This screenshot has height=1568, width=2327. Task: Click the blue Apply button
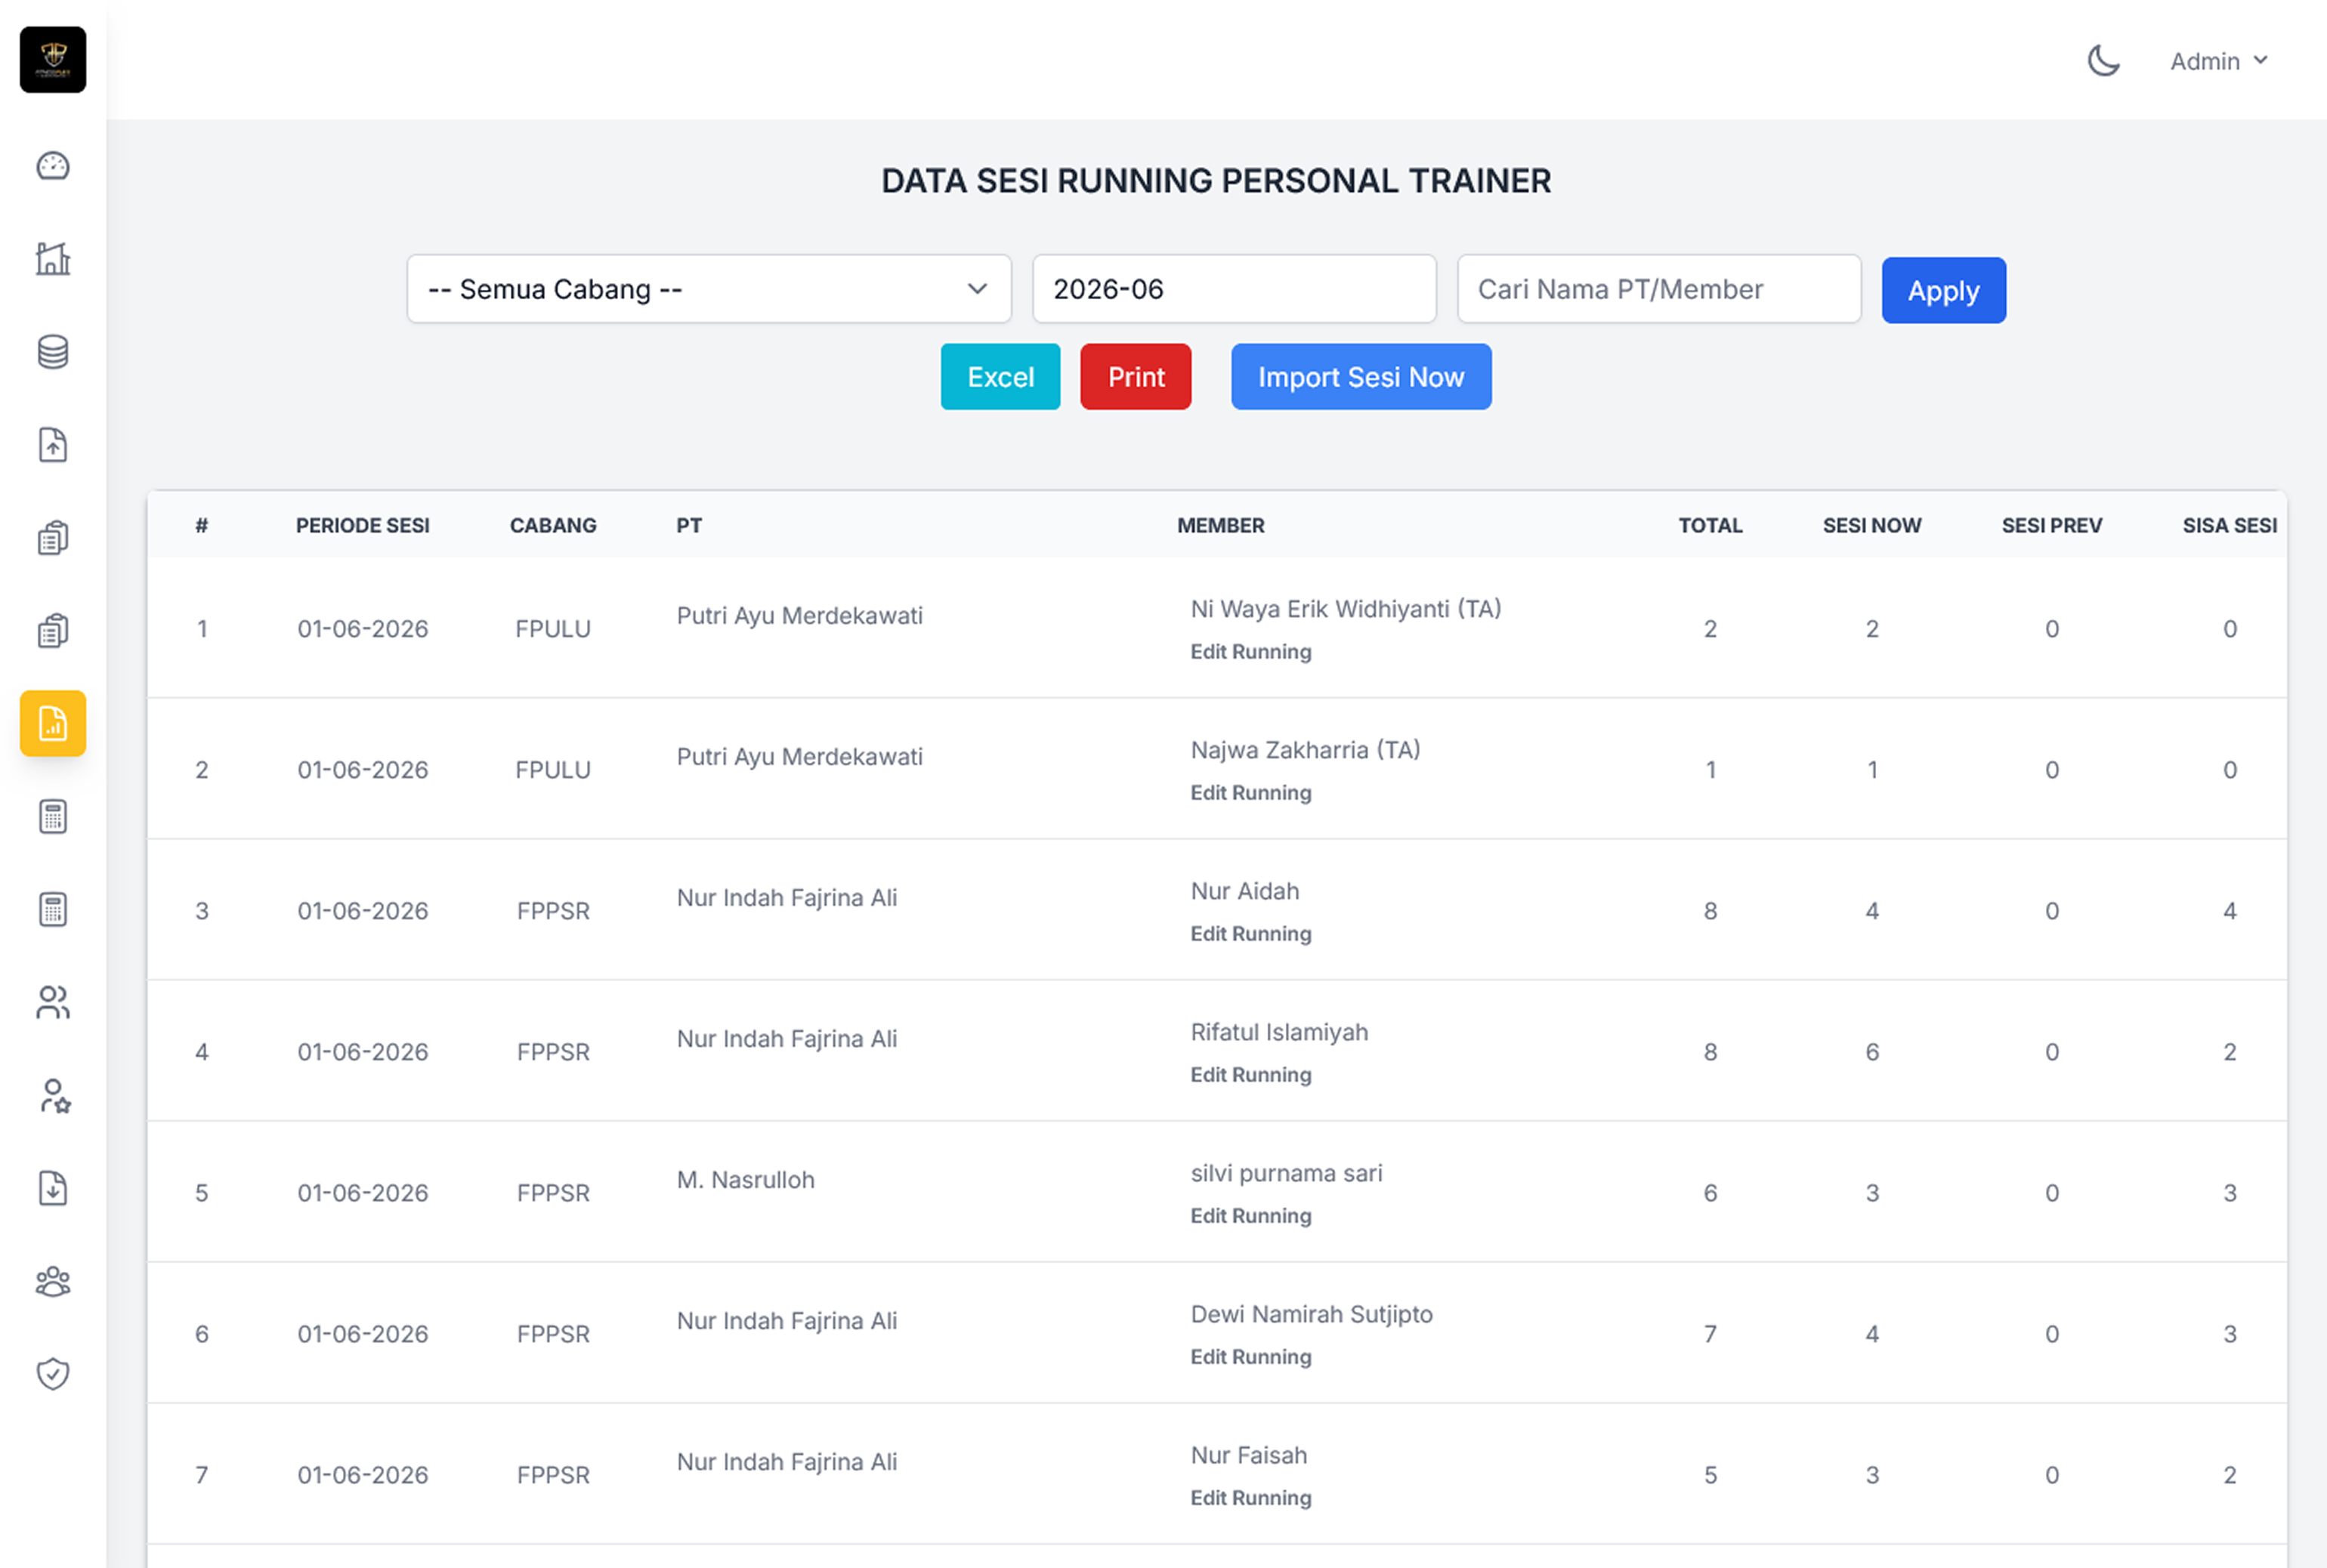pos(1943,290)
